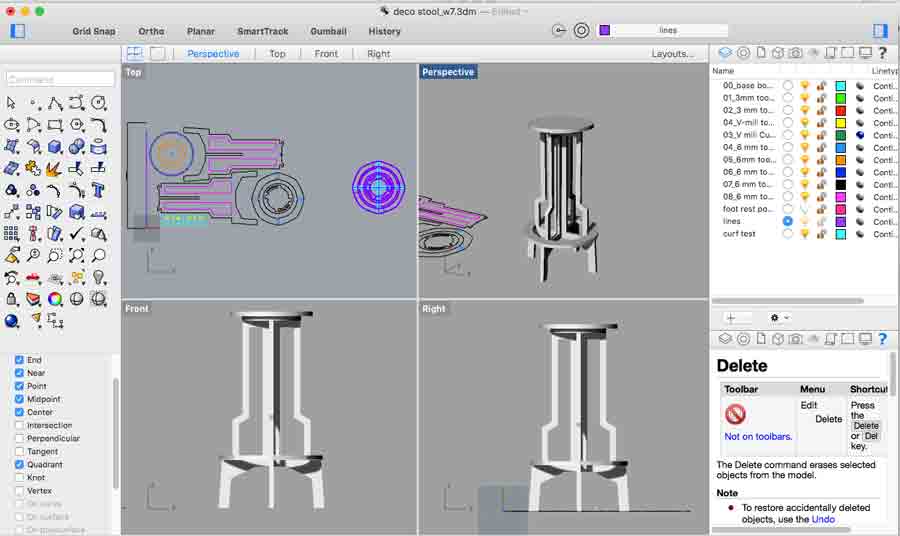900x536 pixels.
Task: Click the Help question mark icon
Action: point(882,53)
